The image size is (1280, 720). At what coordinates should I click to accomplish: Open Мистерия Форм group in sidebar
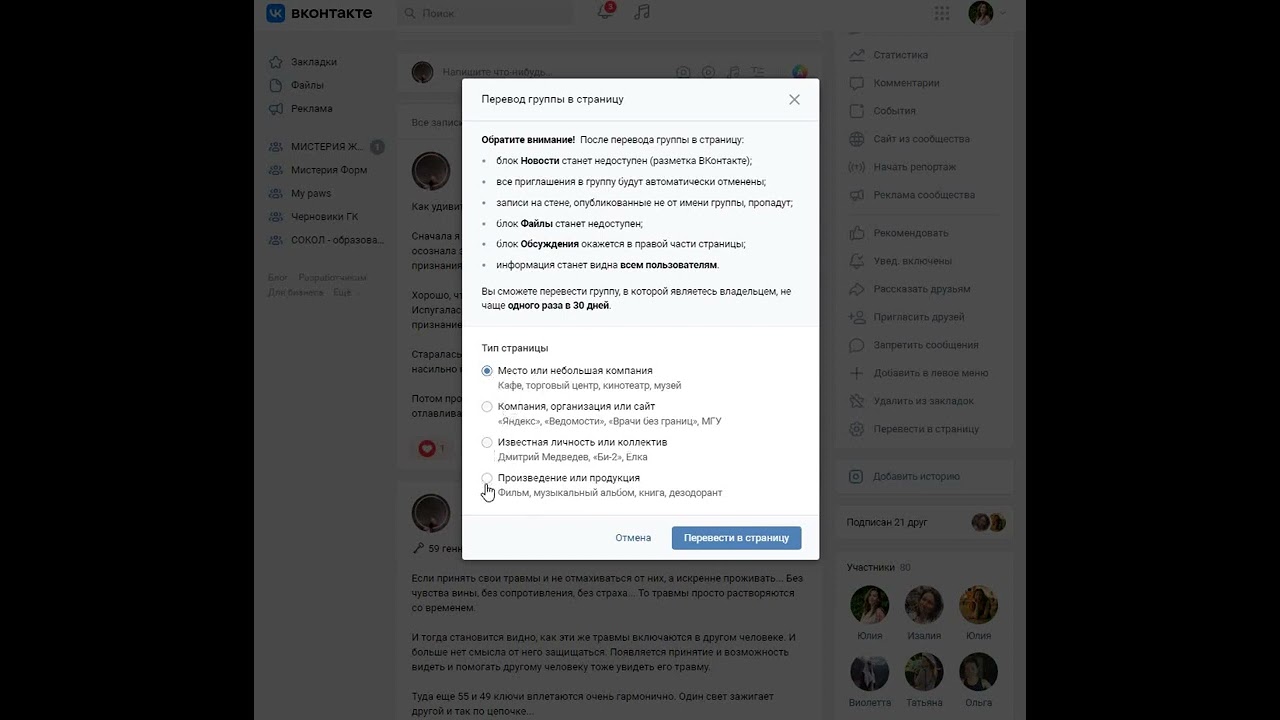(329, 170)
